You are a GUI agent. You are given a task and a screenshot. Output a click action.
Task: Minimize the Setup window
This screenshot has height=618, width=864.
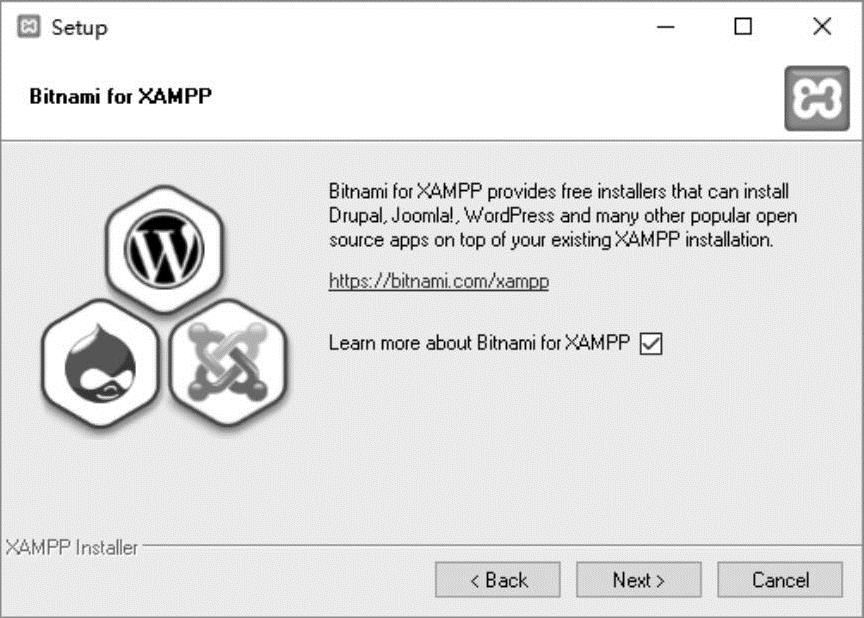666,26
